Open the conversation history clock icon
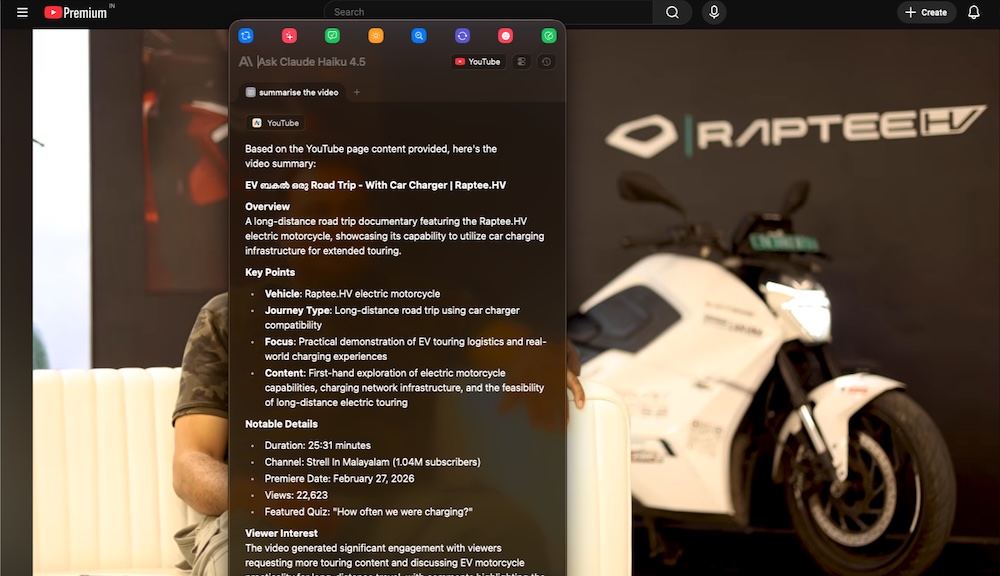This screenshot has height=576, width=1000. (546, 62)
